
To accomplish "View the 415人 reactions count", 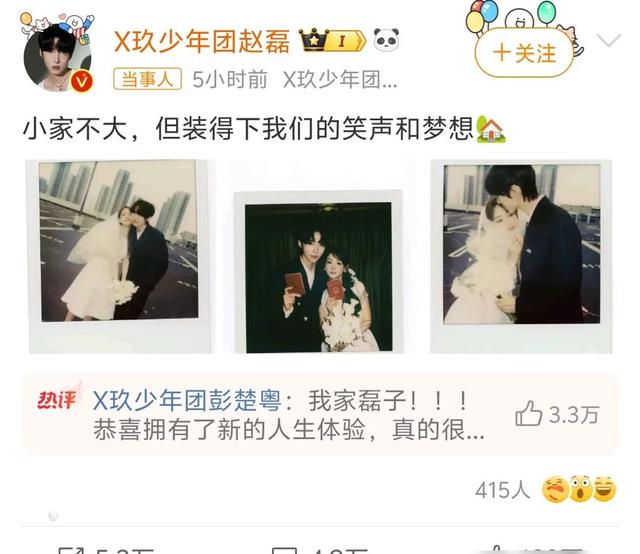I will click(x=502, y=489).
